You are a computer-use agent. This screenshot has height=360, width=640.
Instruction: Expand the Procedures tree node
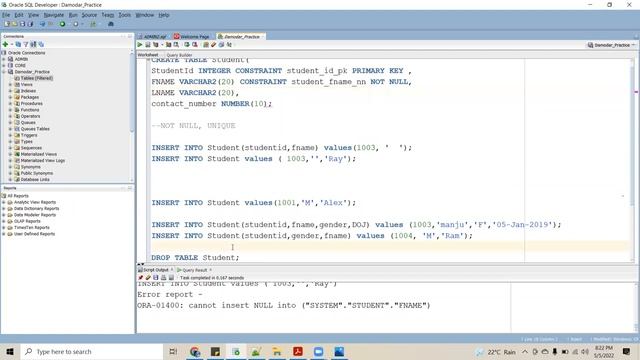(10, 104)
